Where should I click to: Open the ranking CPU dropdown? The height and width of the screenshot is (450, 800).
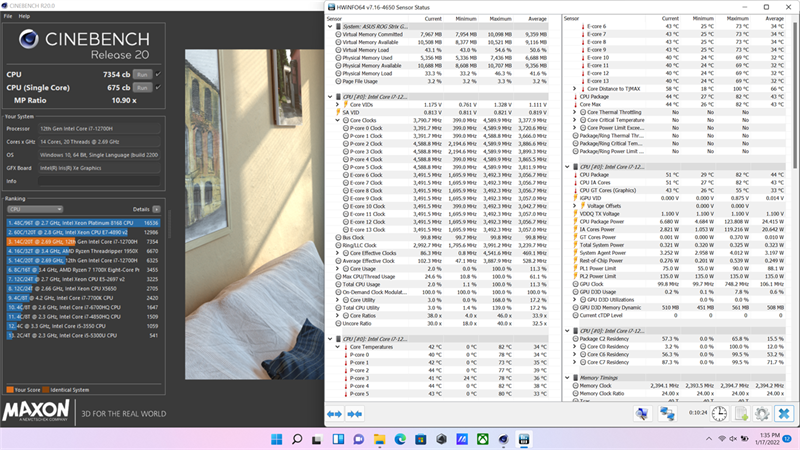tap(35, 209)
